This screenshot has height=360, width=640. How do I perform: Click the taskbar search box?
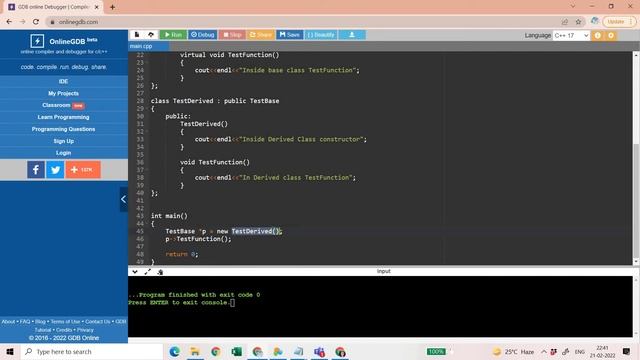coord(92,351)
